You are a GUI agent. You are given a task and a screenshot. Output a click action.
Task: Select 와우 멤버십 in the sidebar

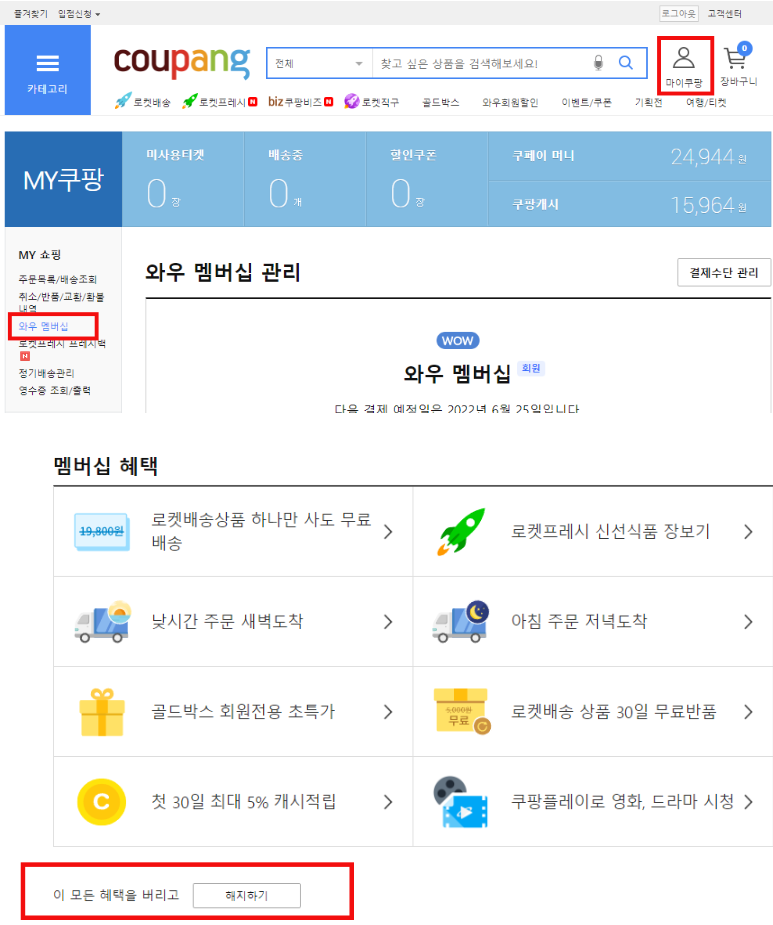[43, 326]
